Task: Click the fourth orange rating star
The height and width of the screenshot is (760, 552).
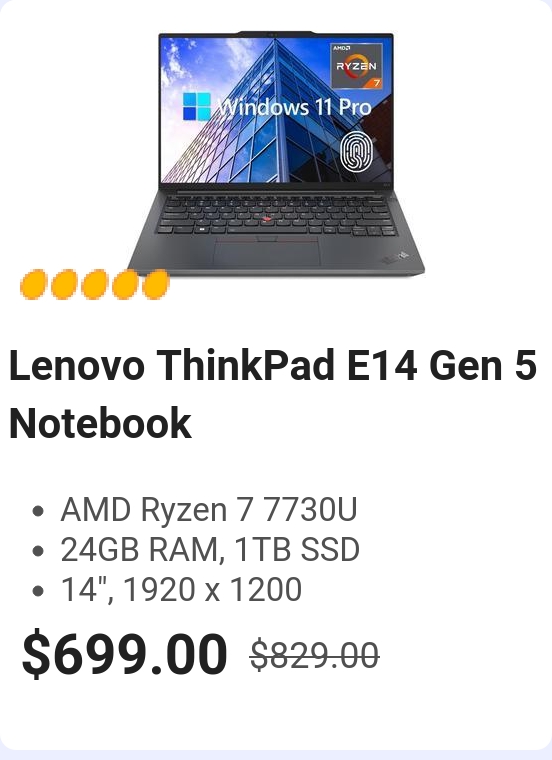Action: click(x=126, y=285)
